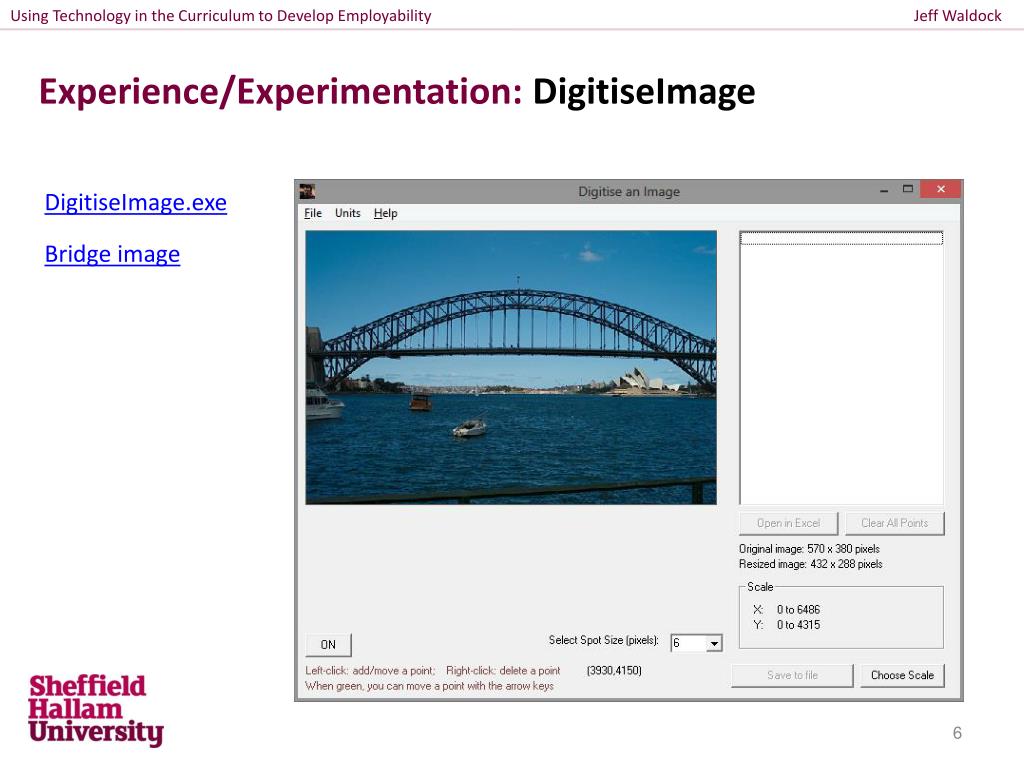
Task: Follow the DigitiseImage.exe link
Action: [x=136, y=203]
